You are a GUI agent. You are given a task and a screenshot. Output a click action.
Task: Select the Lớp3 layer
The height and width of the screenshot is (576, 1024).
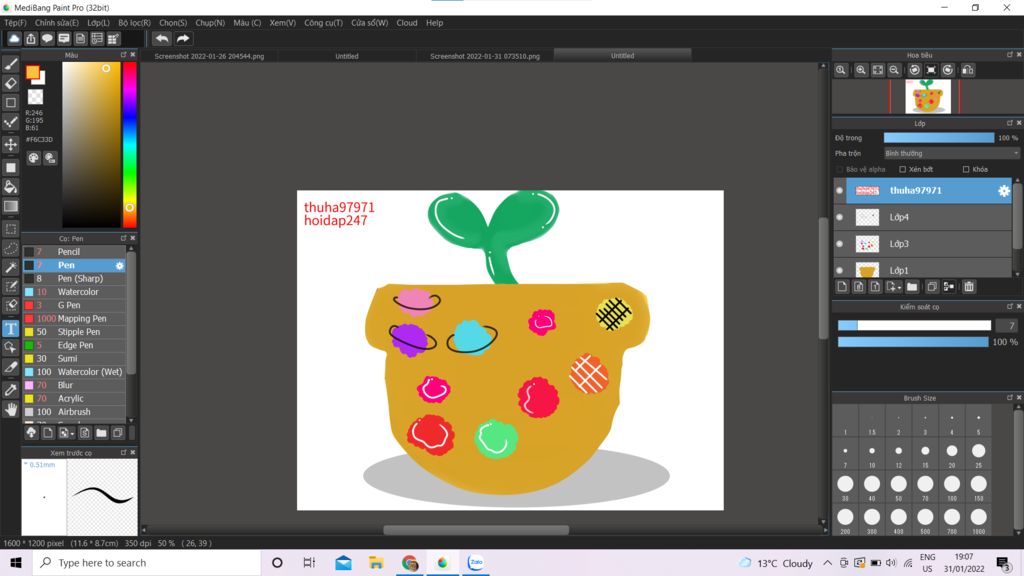(x=929, y=244)
